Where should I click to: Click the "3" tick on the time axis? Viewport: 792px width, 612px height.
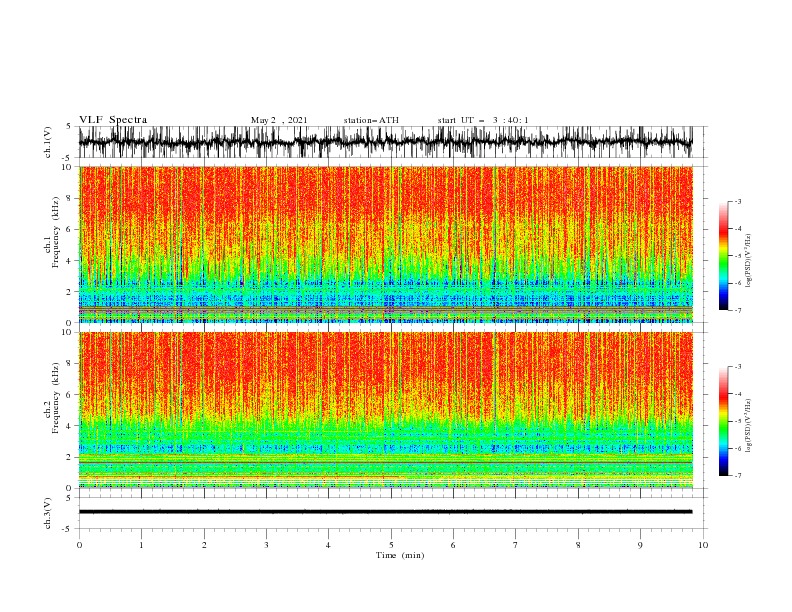click(266, 545)
